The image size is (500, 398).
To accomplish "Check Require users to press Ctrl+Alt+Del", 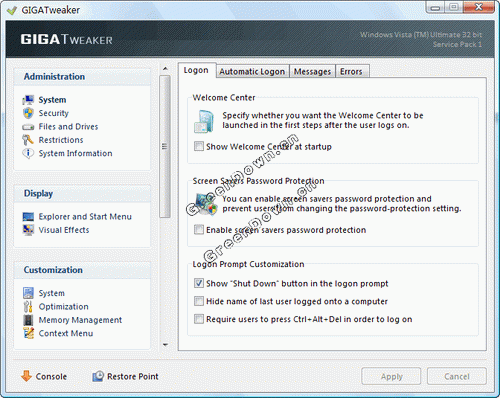I will (199, 319).
